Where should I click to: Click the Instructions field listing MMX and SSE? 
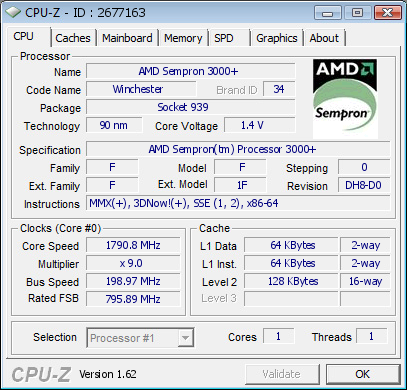[x=238, y=203]
